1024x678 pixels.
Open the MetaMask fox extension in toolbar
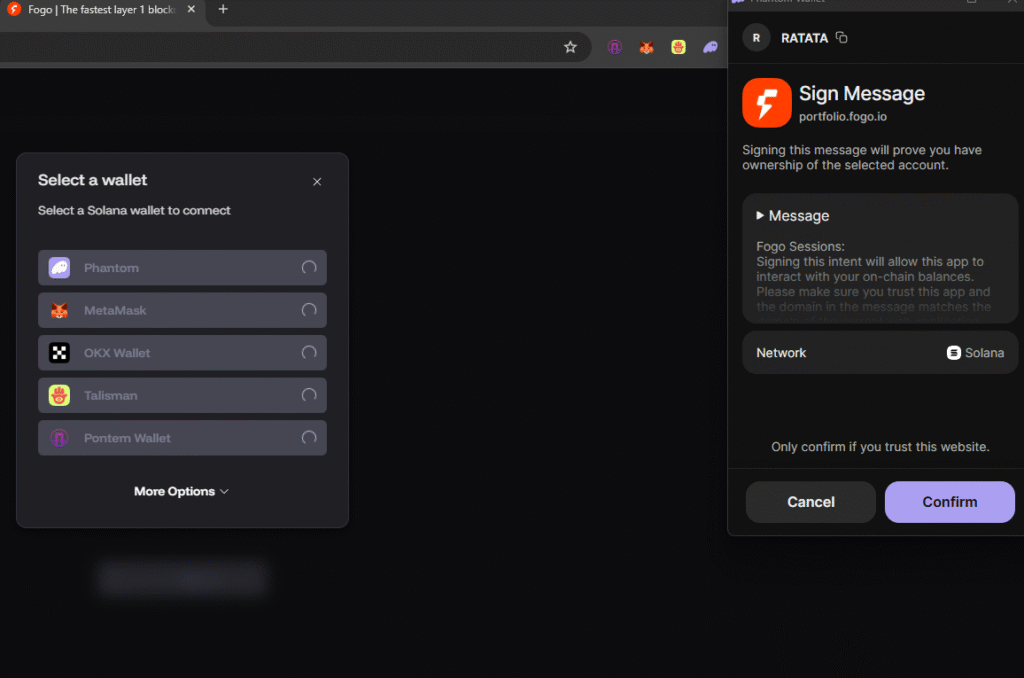point(647,47)
